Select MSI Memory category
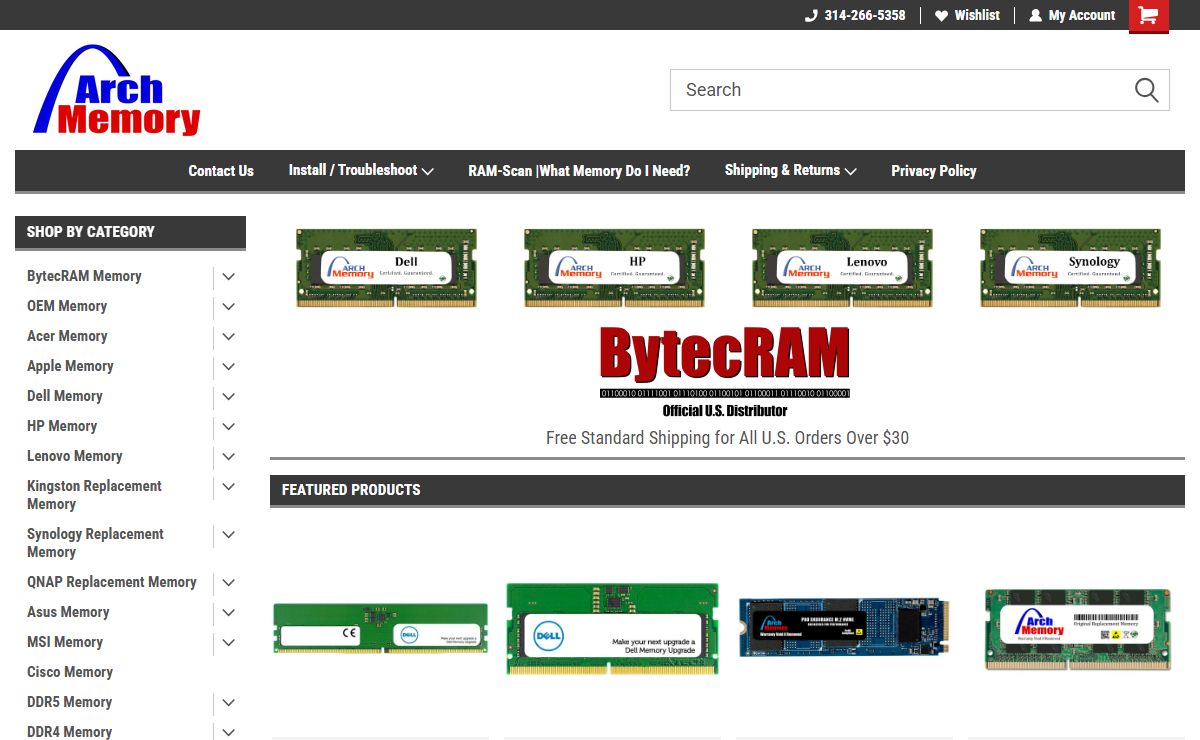 coord(65,642)
